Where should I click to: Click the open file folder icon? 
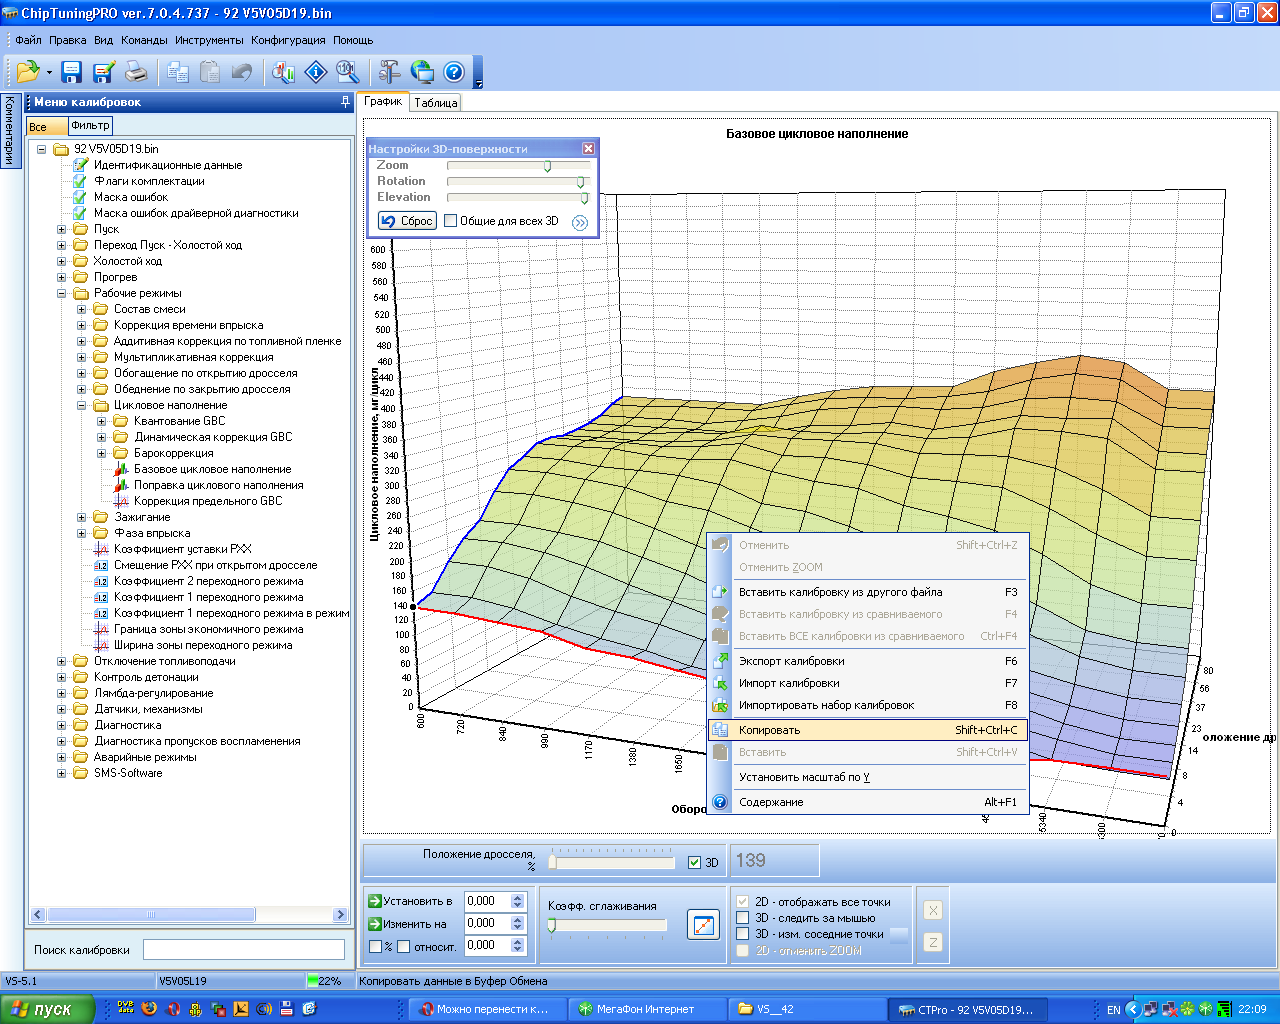click(x=28, y=72)
